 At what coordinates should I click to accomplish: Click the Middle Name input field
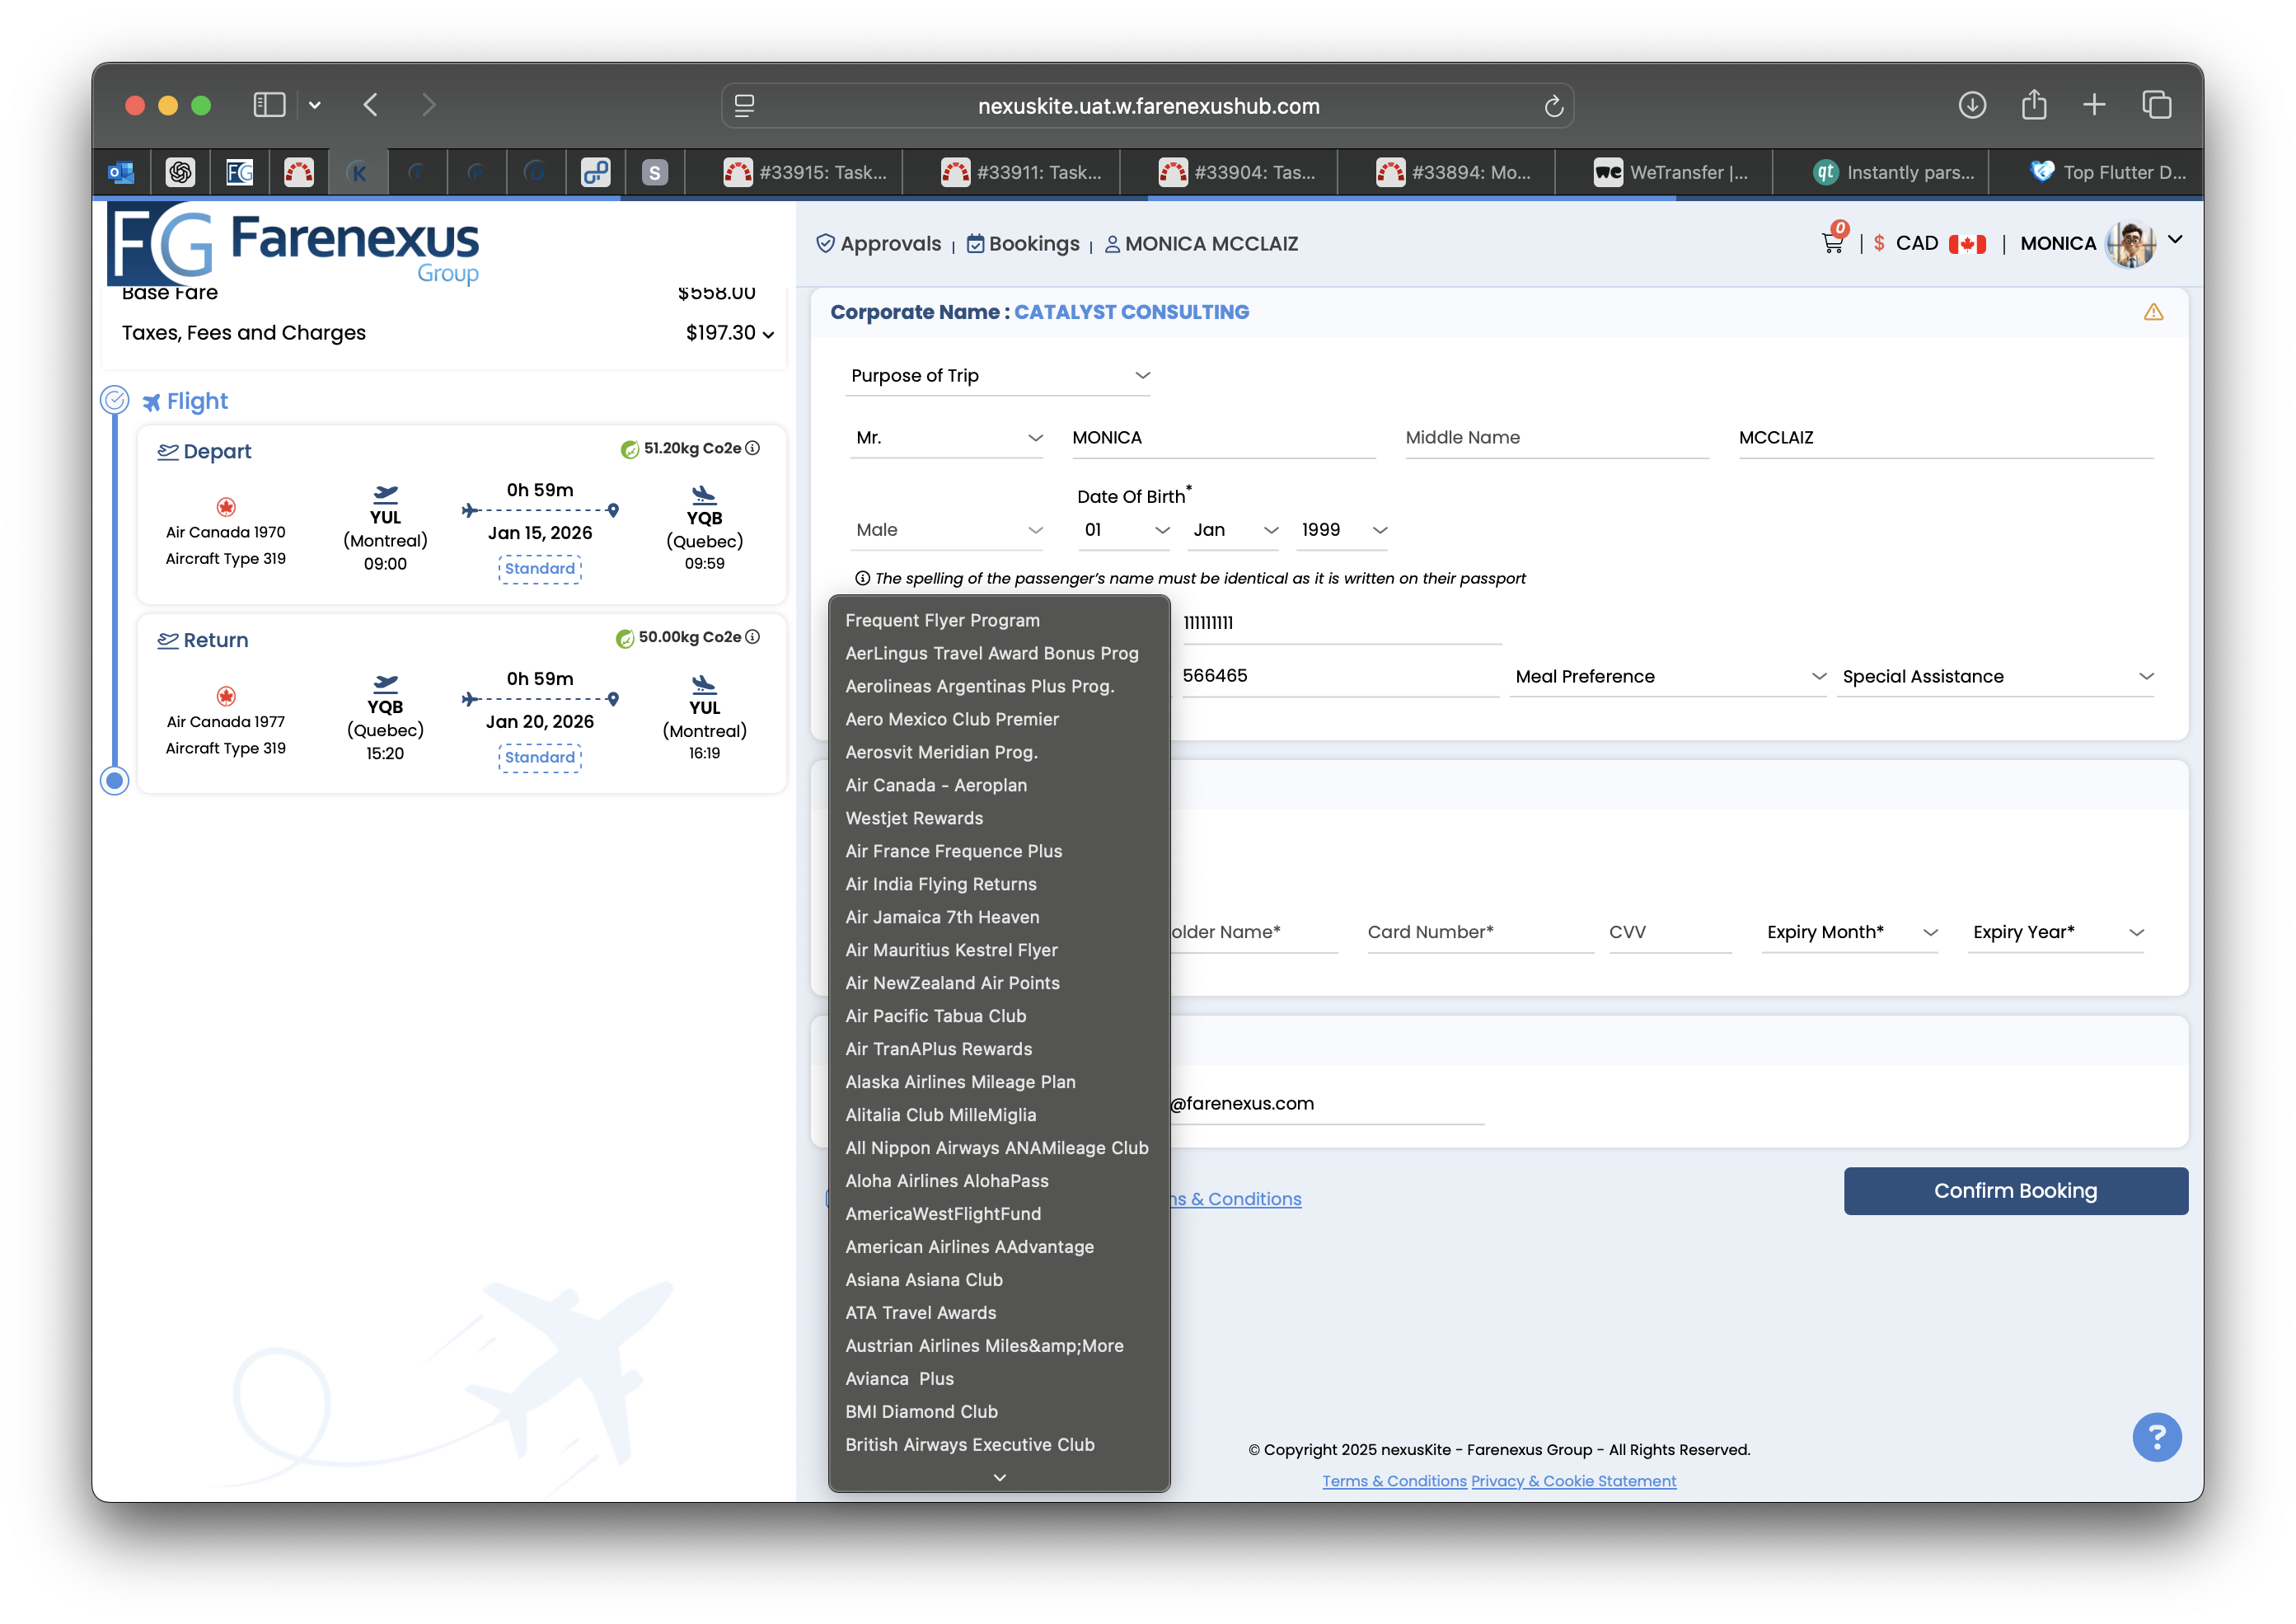coord(1557,438)
